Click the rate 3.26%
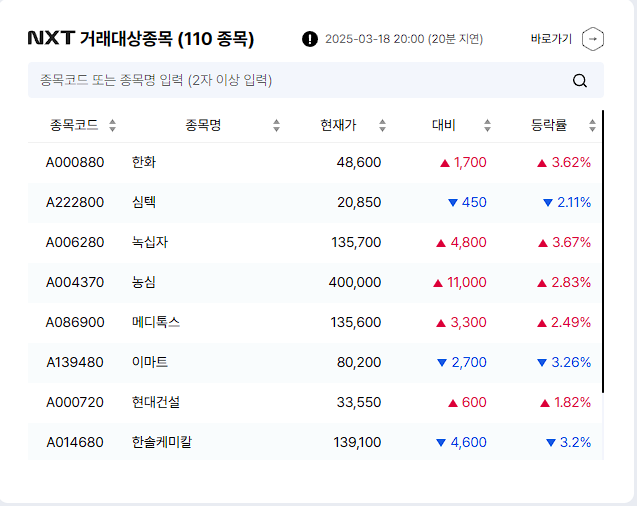637x506 pixels. [571, 362]
